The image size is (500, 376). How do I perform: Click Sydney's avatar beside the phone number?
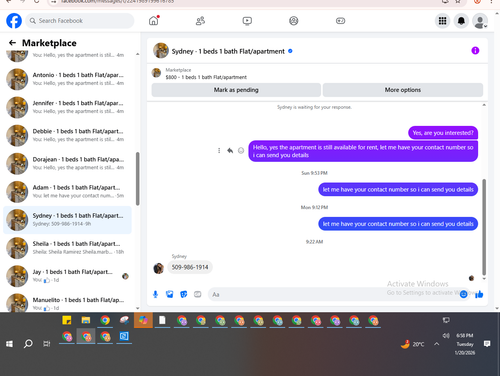[x=159, y=268]
